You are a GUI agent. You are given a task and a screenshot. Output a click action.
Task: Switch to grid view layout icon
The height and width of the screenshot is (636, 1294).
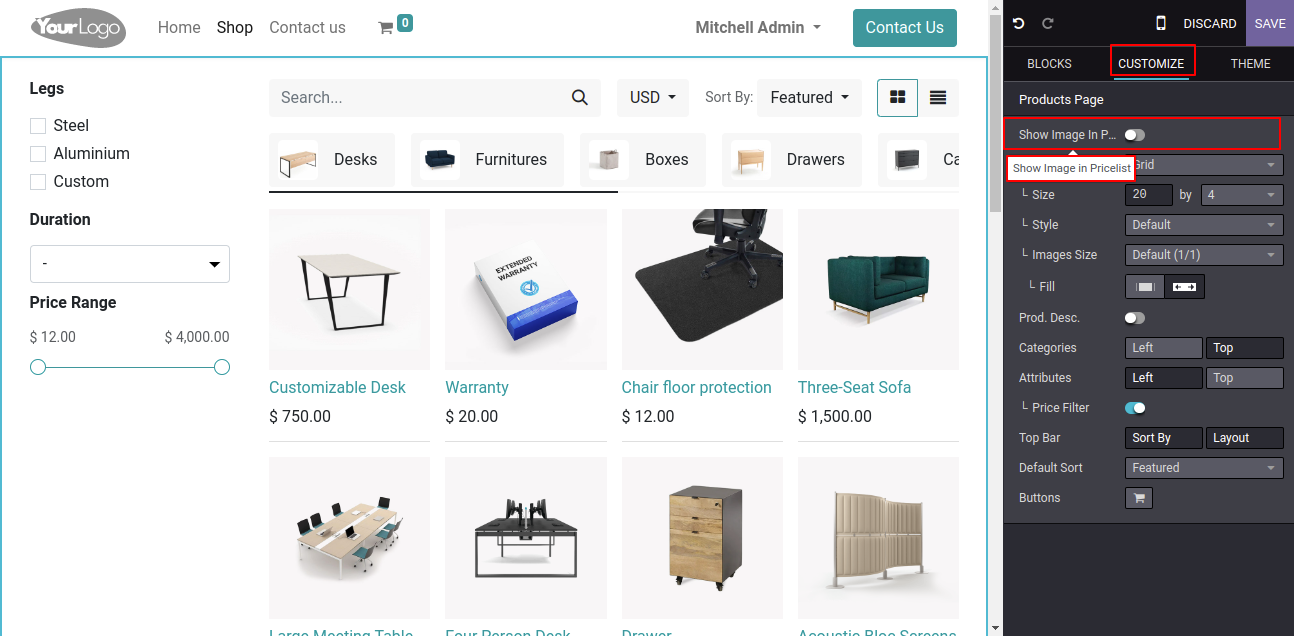[897, 97]
